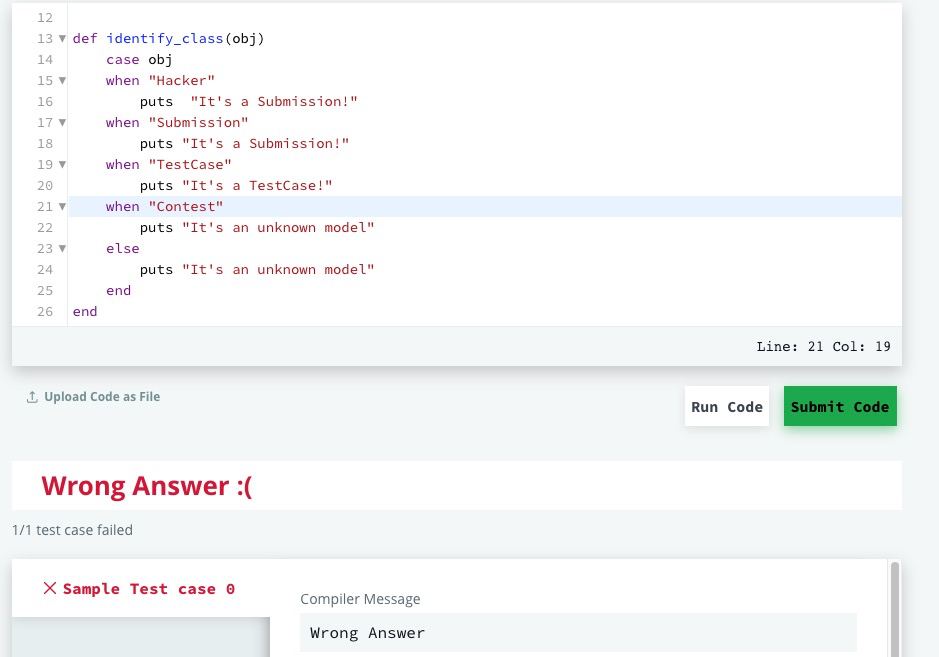Submit the solution with Submit Code
Viewport: 939px width, 657px height.
(840, 407)
